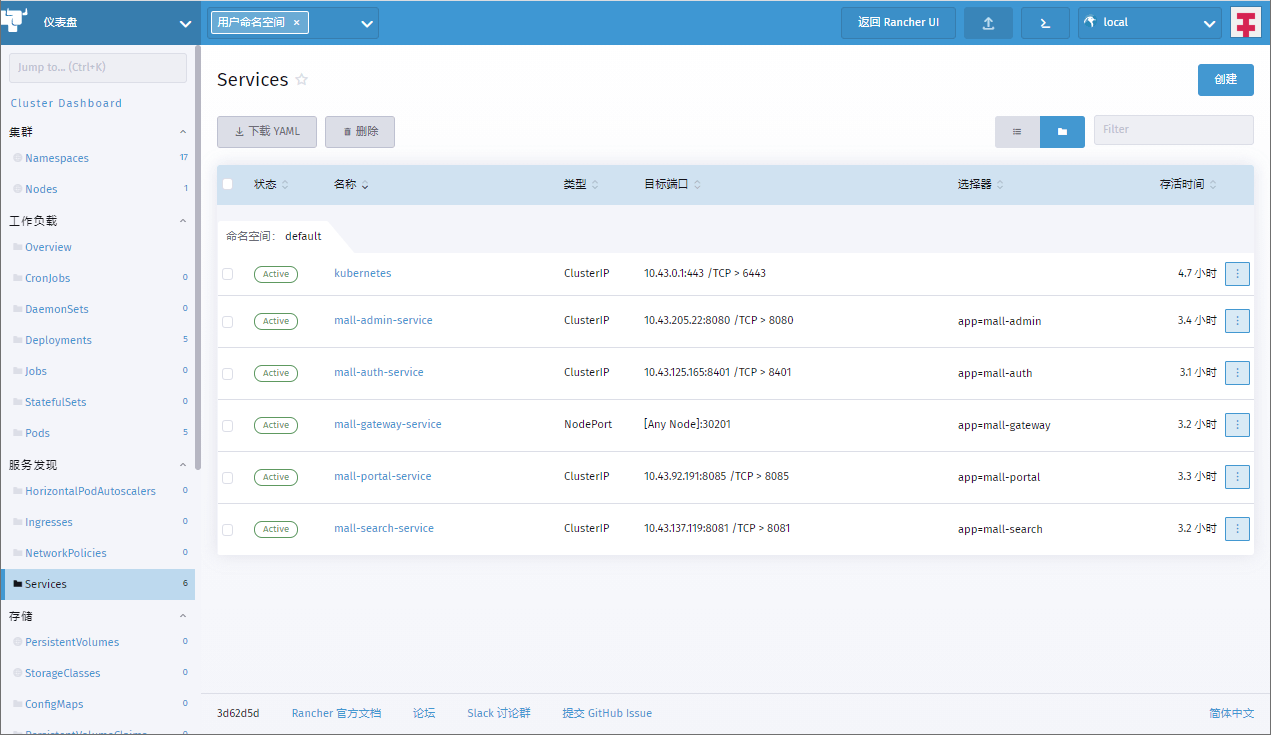Viewport: 1271px width, 735px height.
Task: Focus the Filter search field
Action: [x=1172, y=130]
